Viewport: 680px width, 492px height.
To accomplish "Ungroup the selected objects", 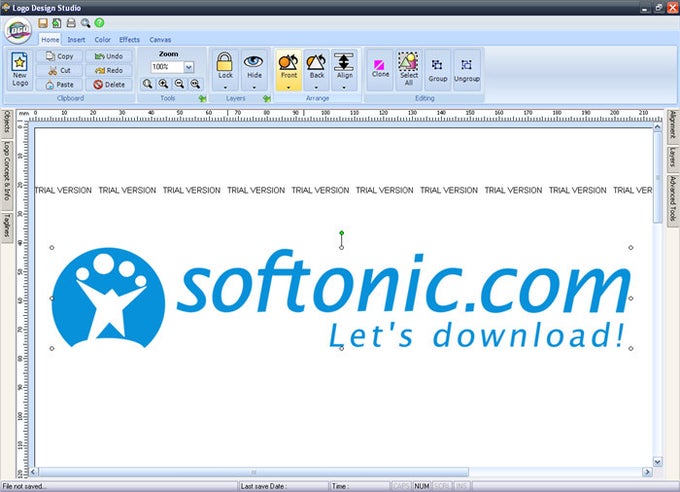I will tap(467, 69).
